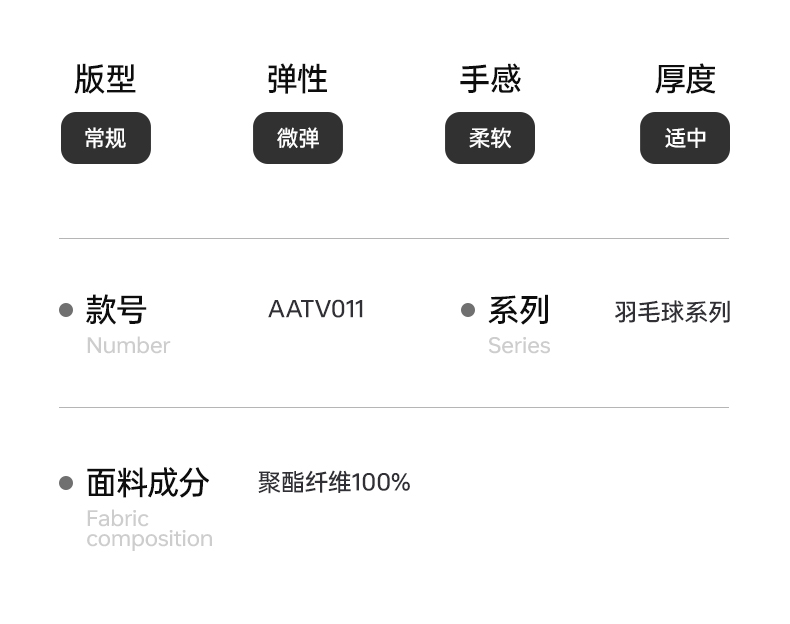790x624 pixels.
Task: Click the bullet dot beside 面料成分
Action: coord(66,483)
